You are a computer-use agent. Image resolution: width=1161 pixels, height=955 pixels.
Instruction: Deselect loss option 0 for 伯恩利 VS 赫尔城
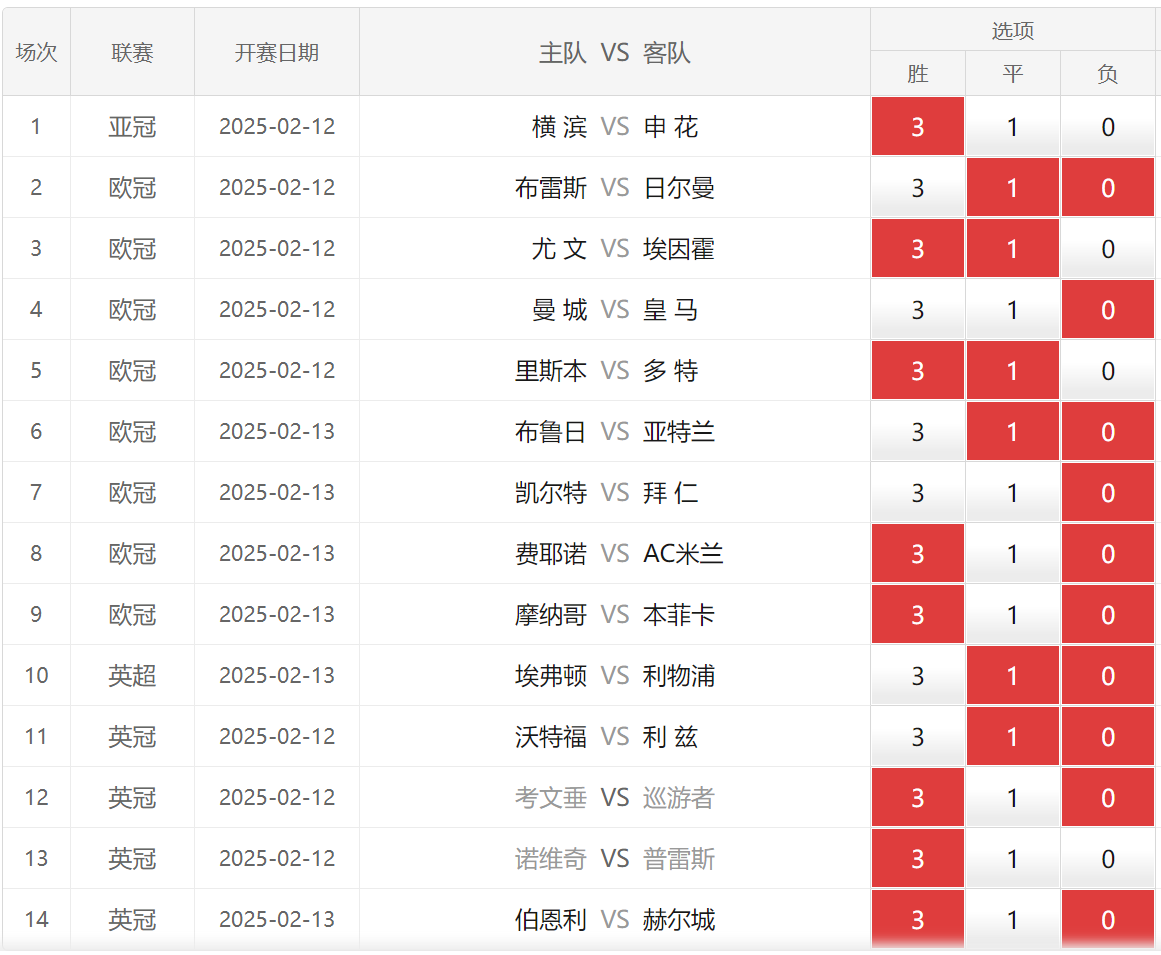pos(1108,919)
